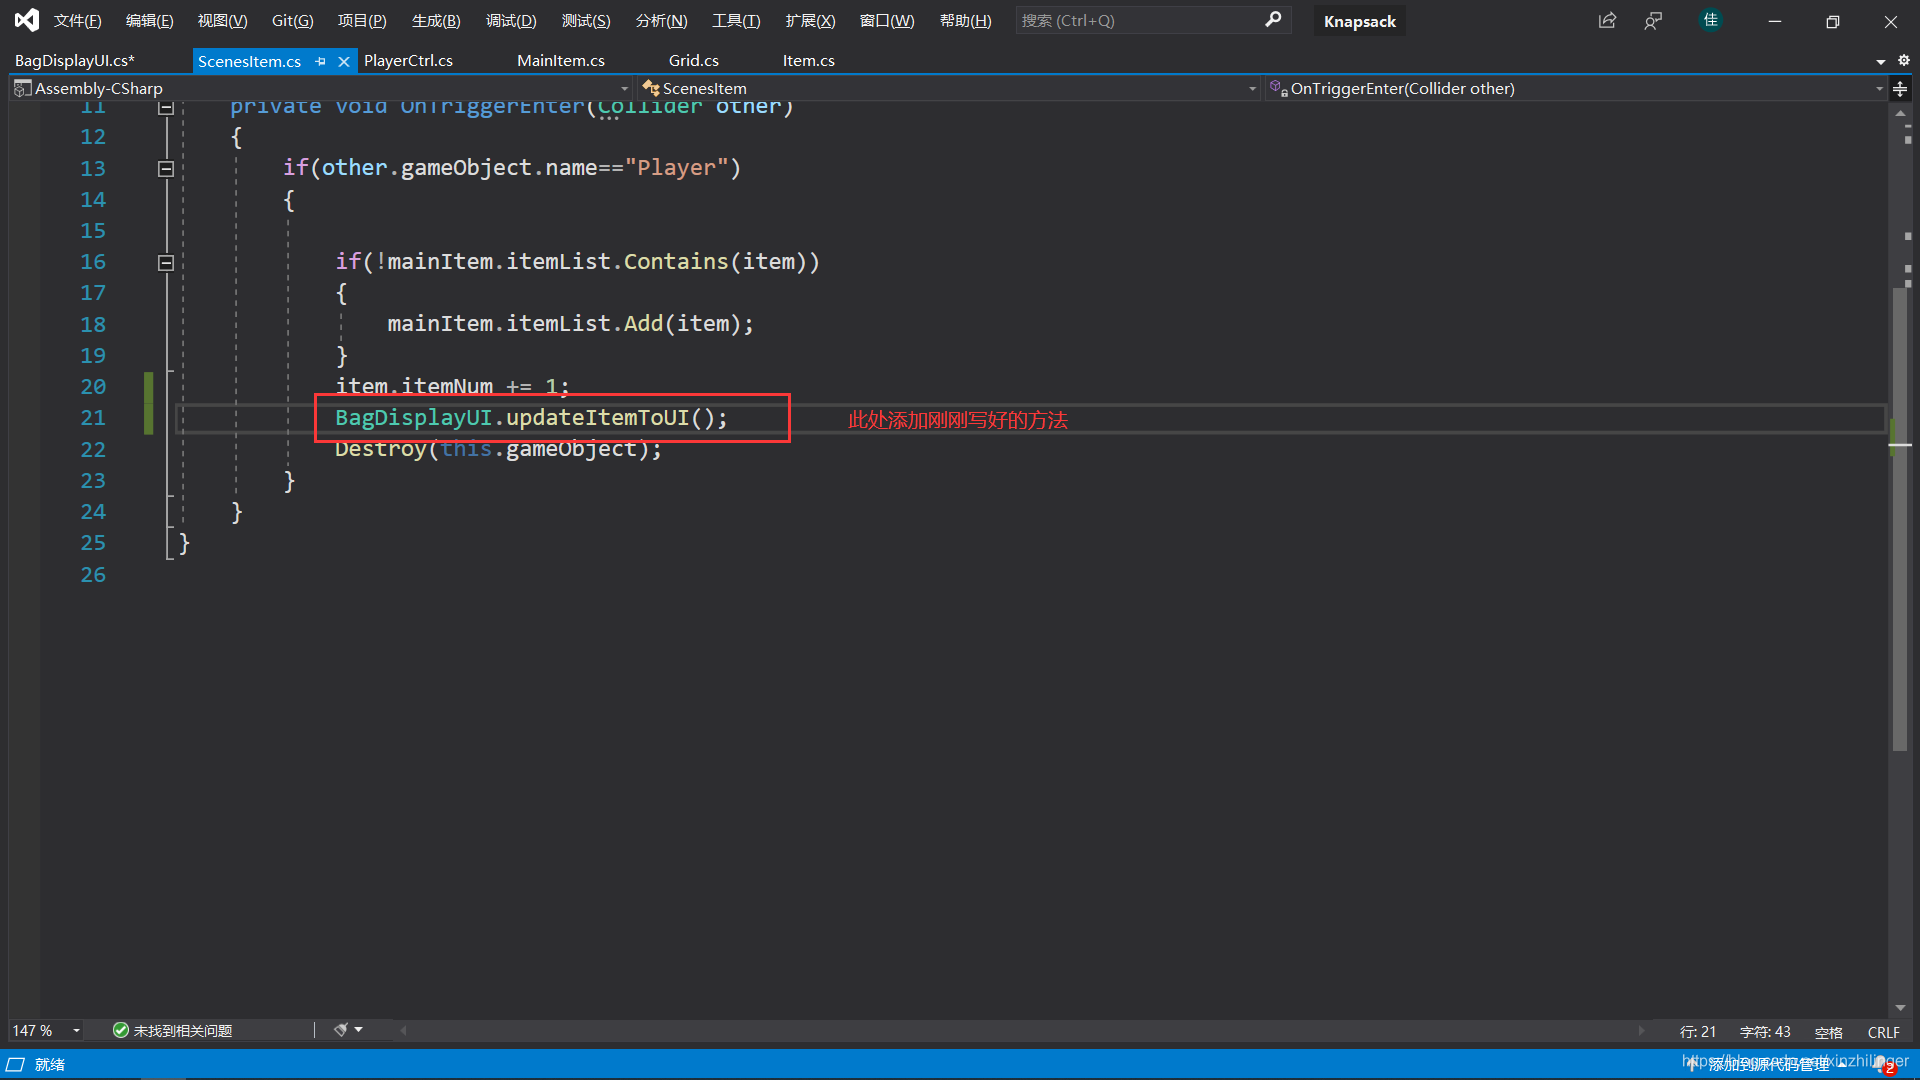Image resolution: width=1920 pixels, height=1080 pixels.
Task: Open the 窗口(W) menu
Action: coord(887,21)
